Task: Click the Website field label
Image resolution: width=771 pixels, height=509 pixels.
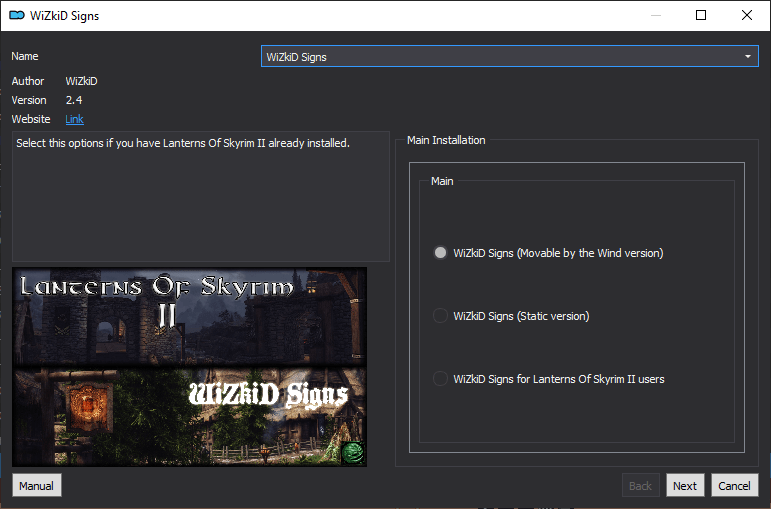Action: pyautogui.click(x=31, y=119)
